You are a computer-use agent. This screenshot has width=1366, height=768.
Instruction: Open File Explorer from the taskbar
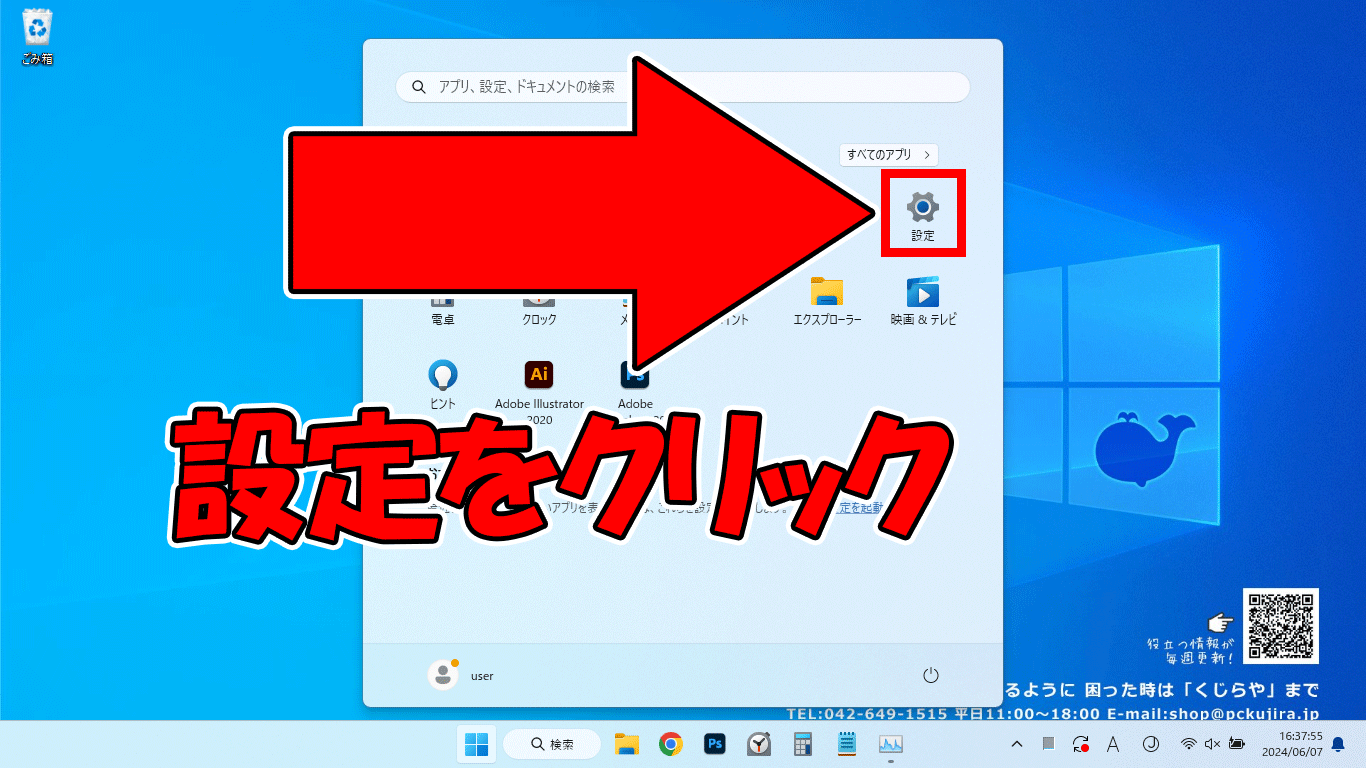click(x=627, y=744)
